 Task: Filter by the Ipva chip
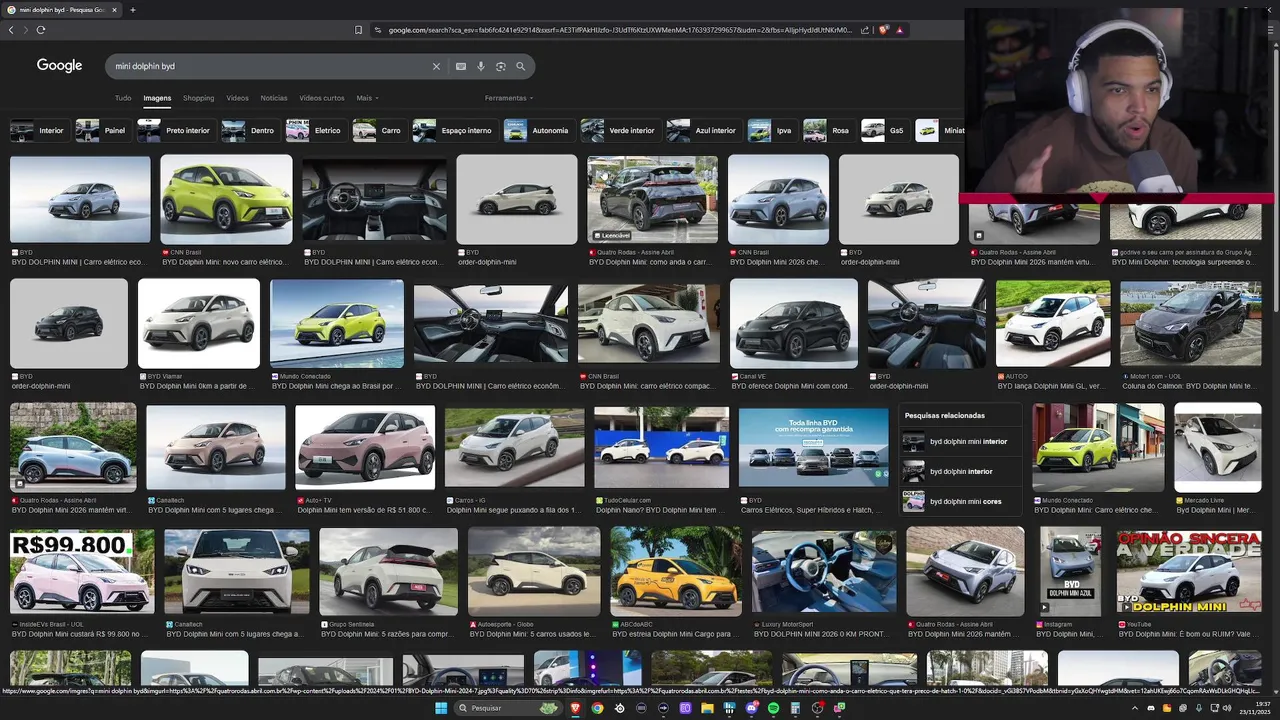771,130
